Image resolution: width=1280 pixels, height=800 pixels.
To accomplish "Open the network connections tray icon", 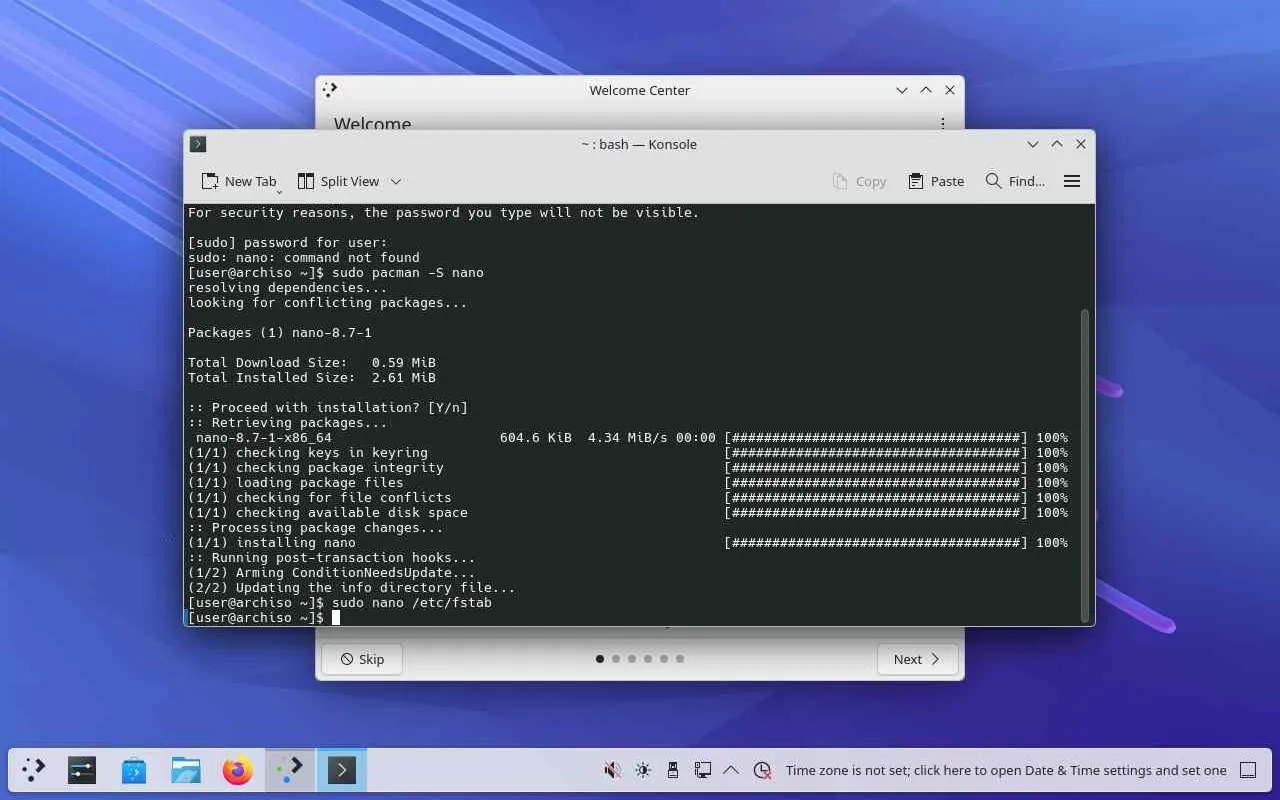I will 703,770.
